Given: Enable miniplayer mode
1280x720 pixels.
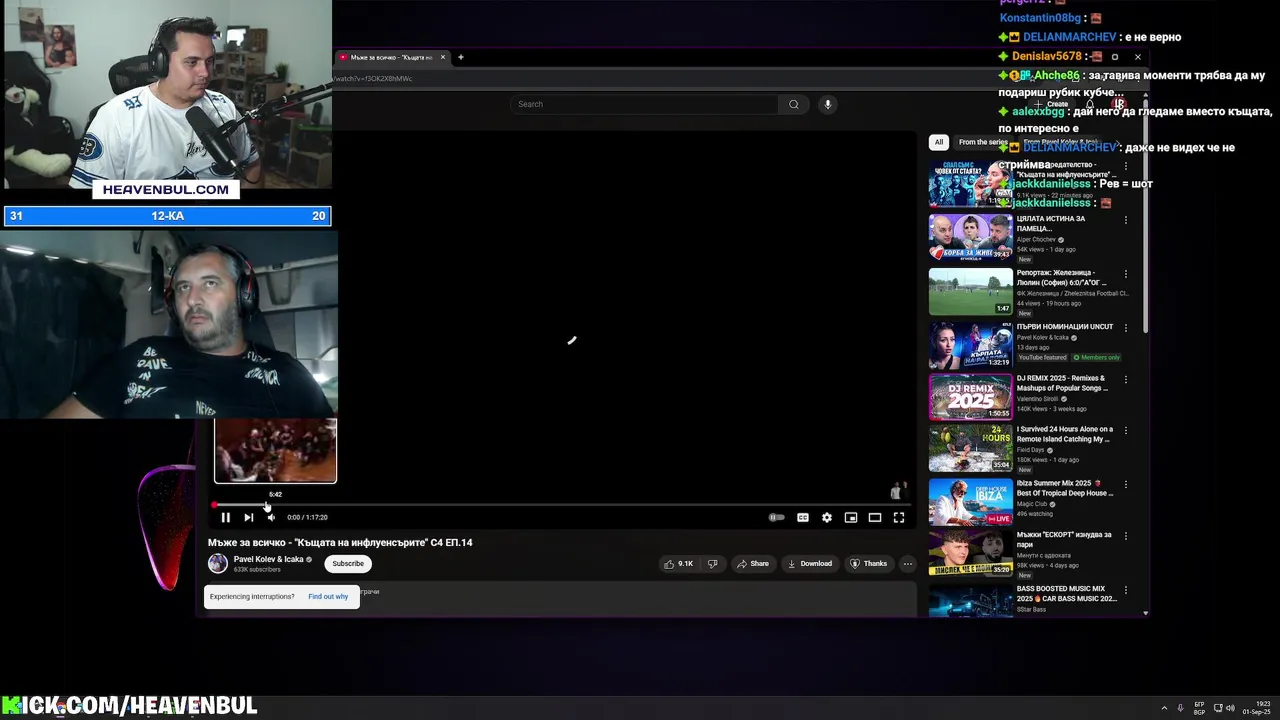Looking at the screenshot, I should (850, 517).
